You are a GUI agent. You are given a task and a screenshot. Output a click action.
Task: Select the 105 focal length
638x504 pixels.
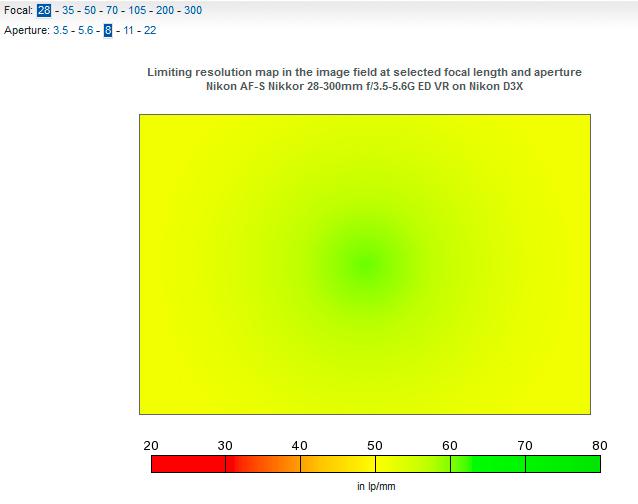137,10
